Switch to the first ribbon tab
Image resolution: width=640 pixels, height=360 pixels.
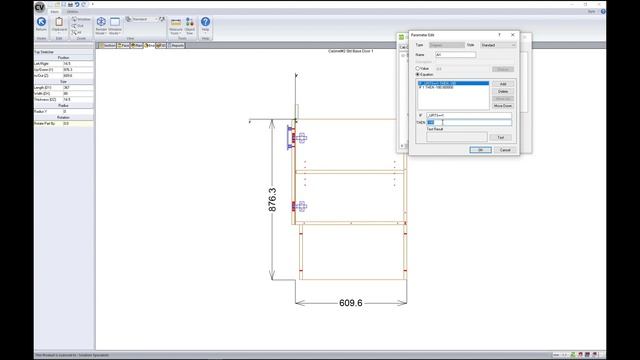[x=54, y=12]
